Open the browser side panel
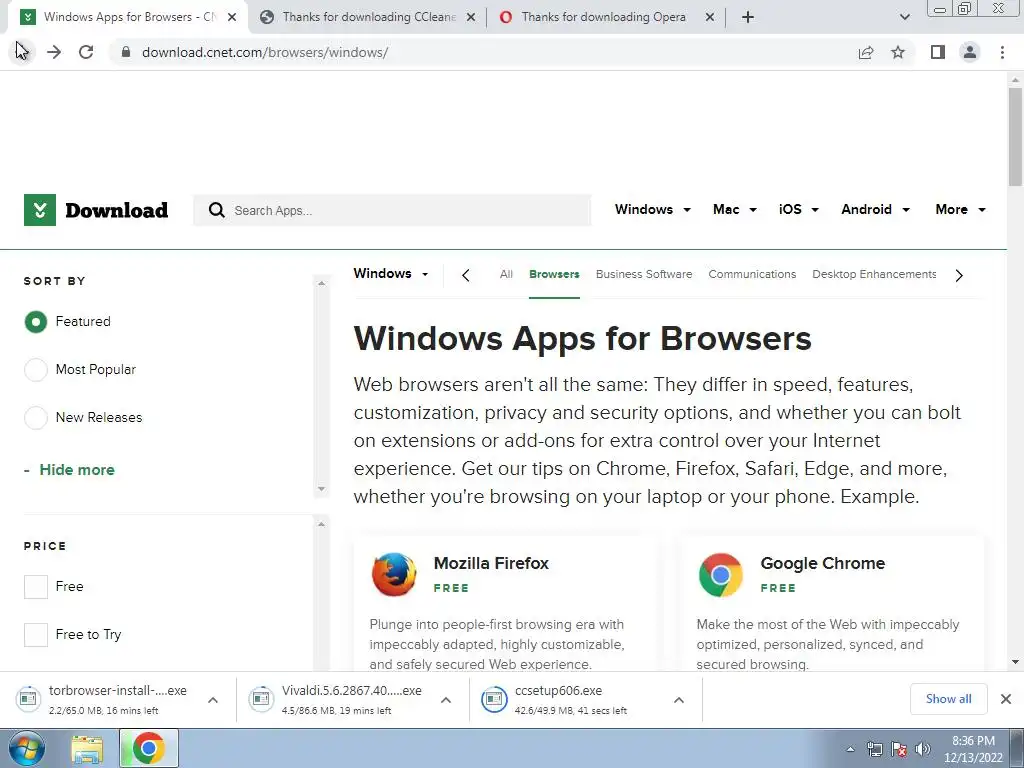Screen dimensions: 1024x768 (x=938, y=52)
